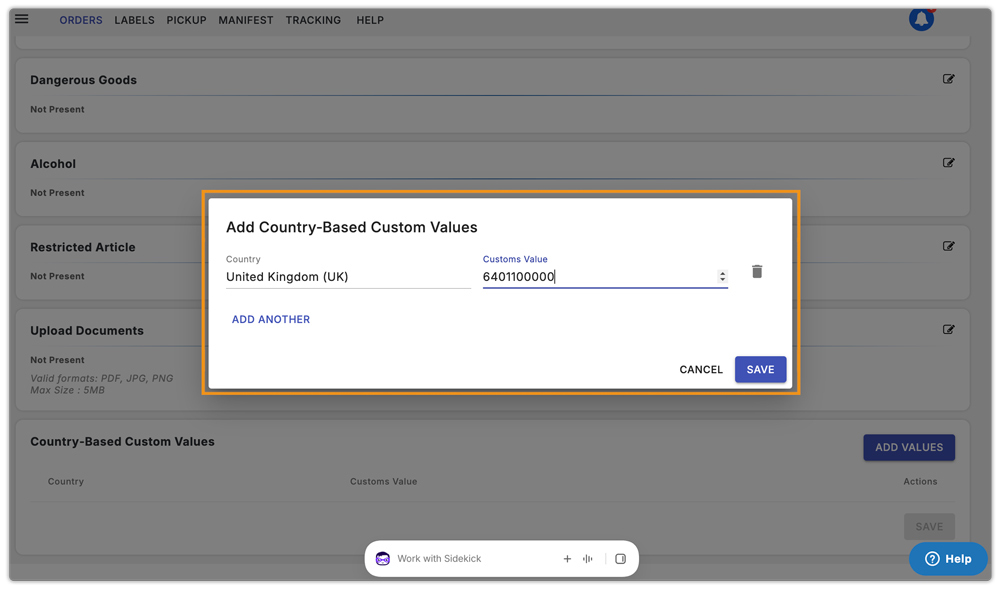Click the voice waveform icon in Sidekick bar
This screenshot has height=591, width=1000.
click(x=587, y=558)
